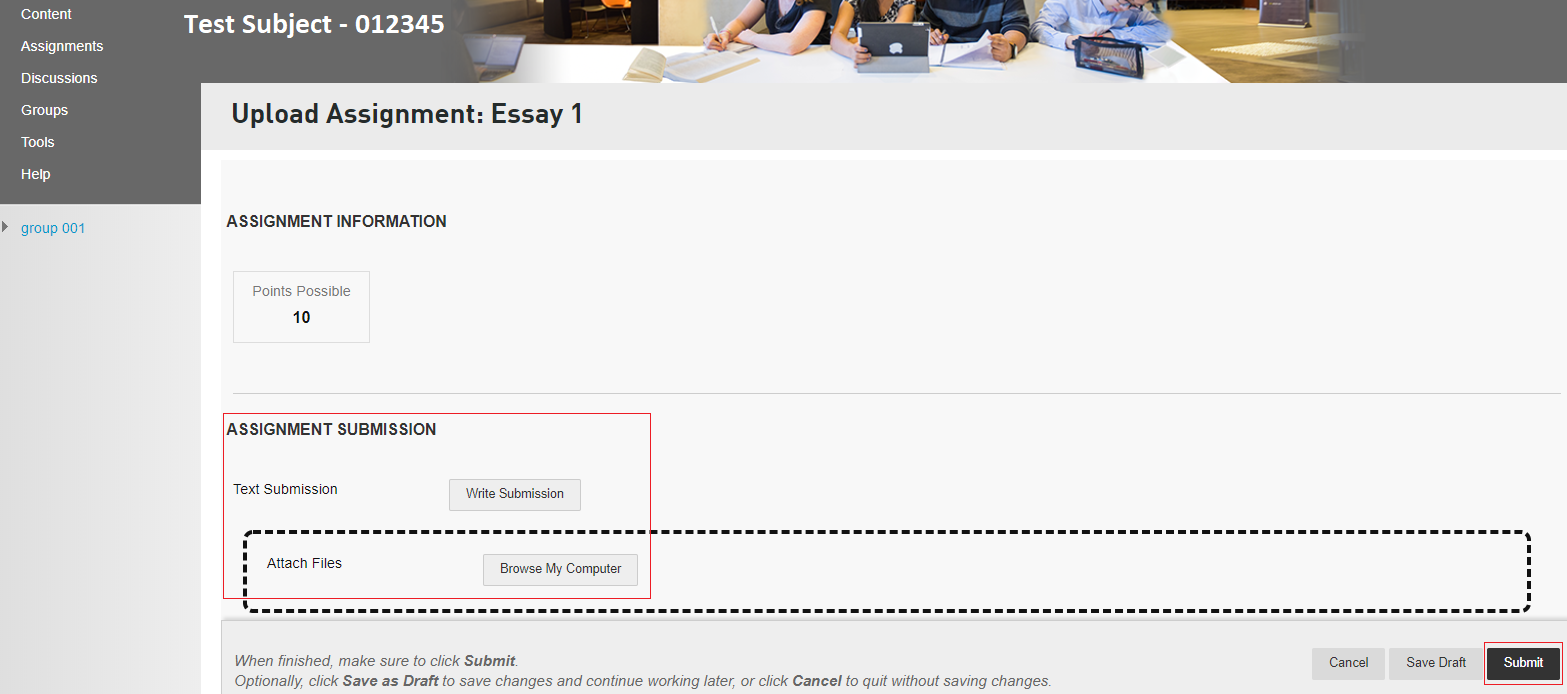This screenshot has width=1567, height=694.
Task: Cancel the assignment upload
Action: (1348, 663)
